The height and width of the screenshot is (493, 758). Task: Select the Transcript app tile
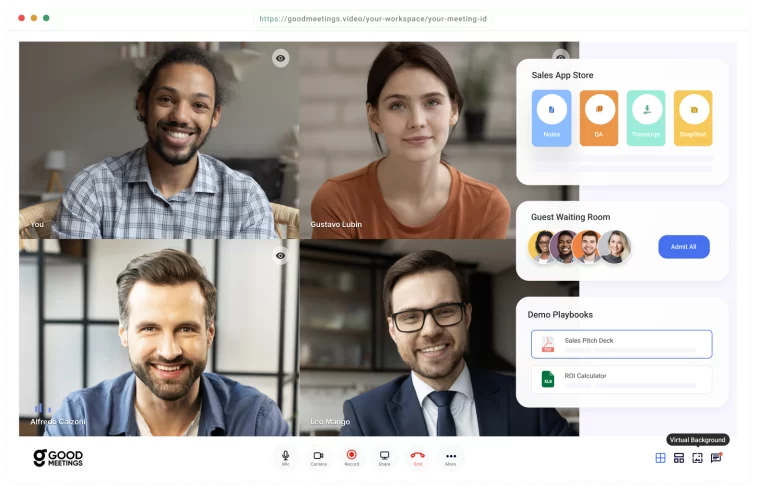[x=646, y=118]
